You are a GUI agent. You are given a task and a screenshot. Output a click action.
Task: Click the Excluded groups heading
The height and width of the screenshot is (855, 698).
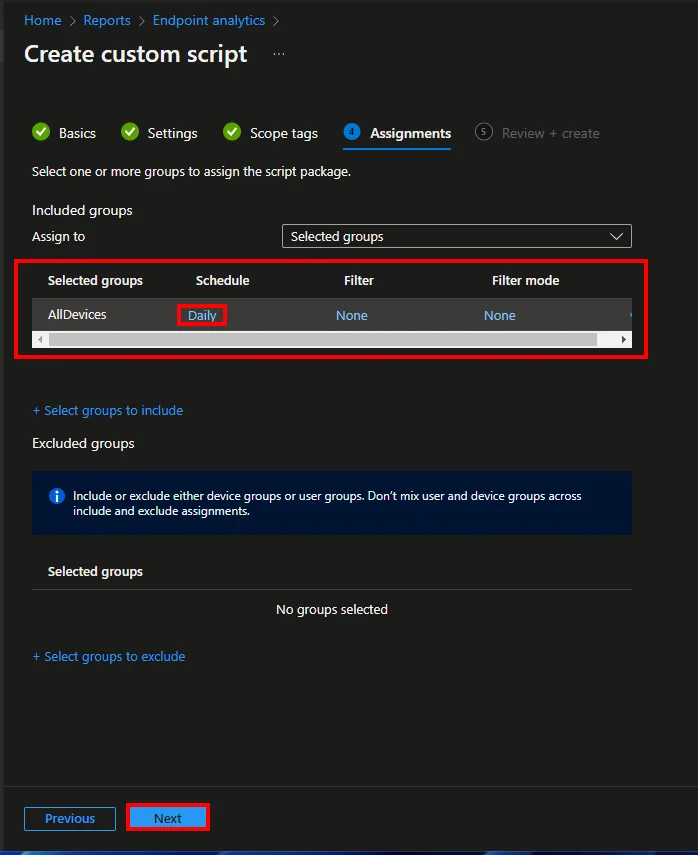[83, 443]
